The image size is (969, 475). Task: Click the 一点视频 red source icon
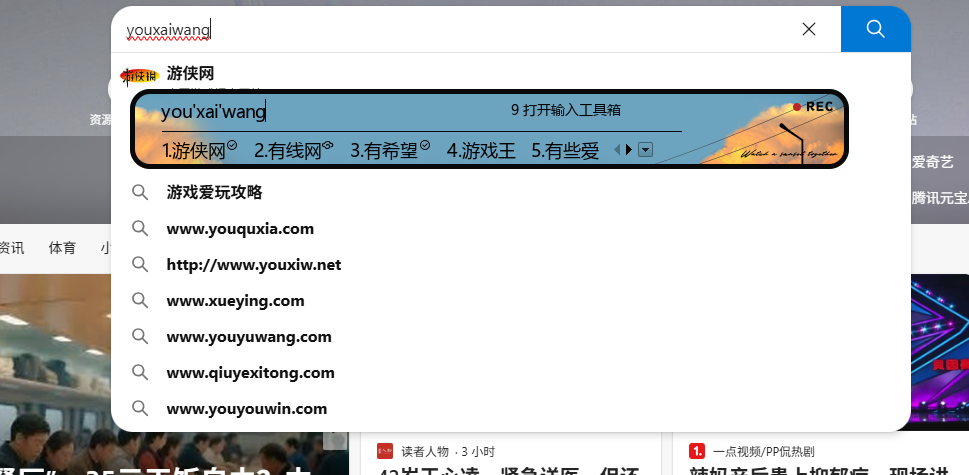tap(697, 451)
